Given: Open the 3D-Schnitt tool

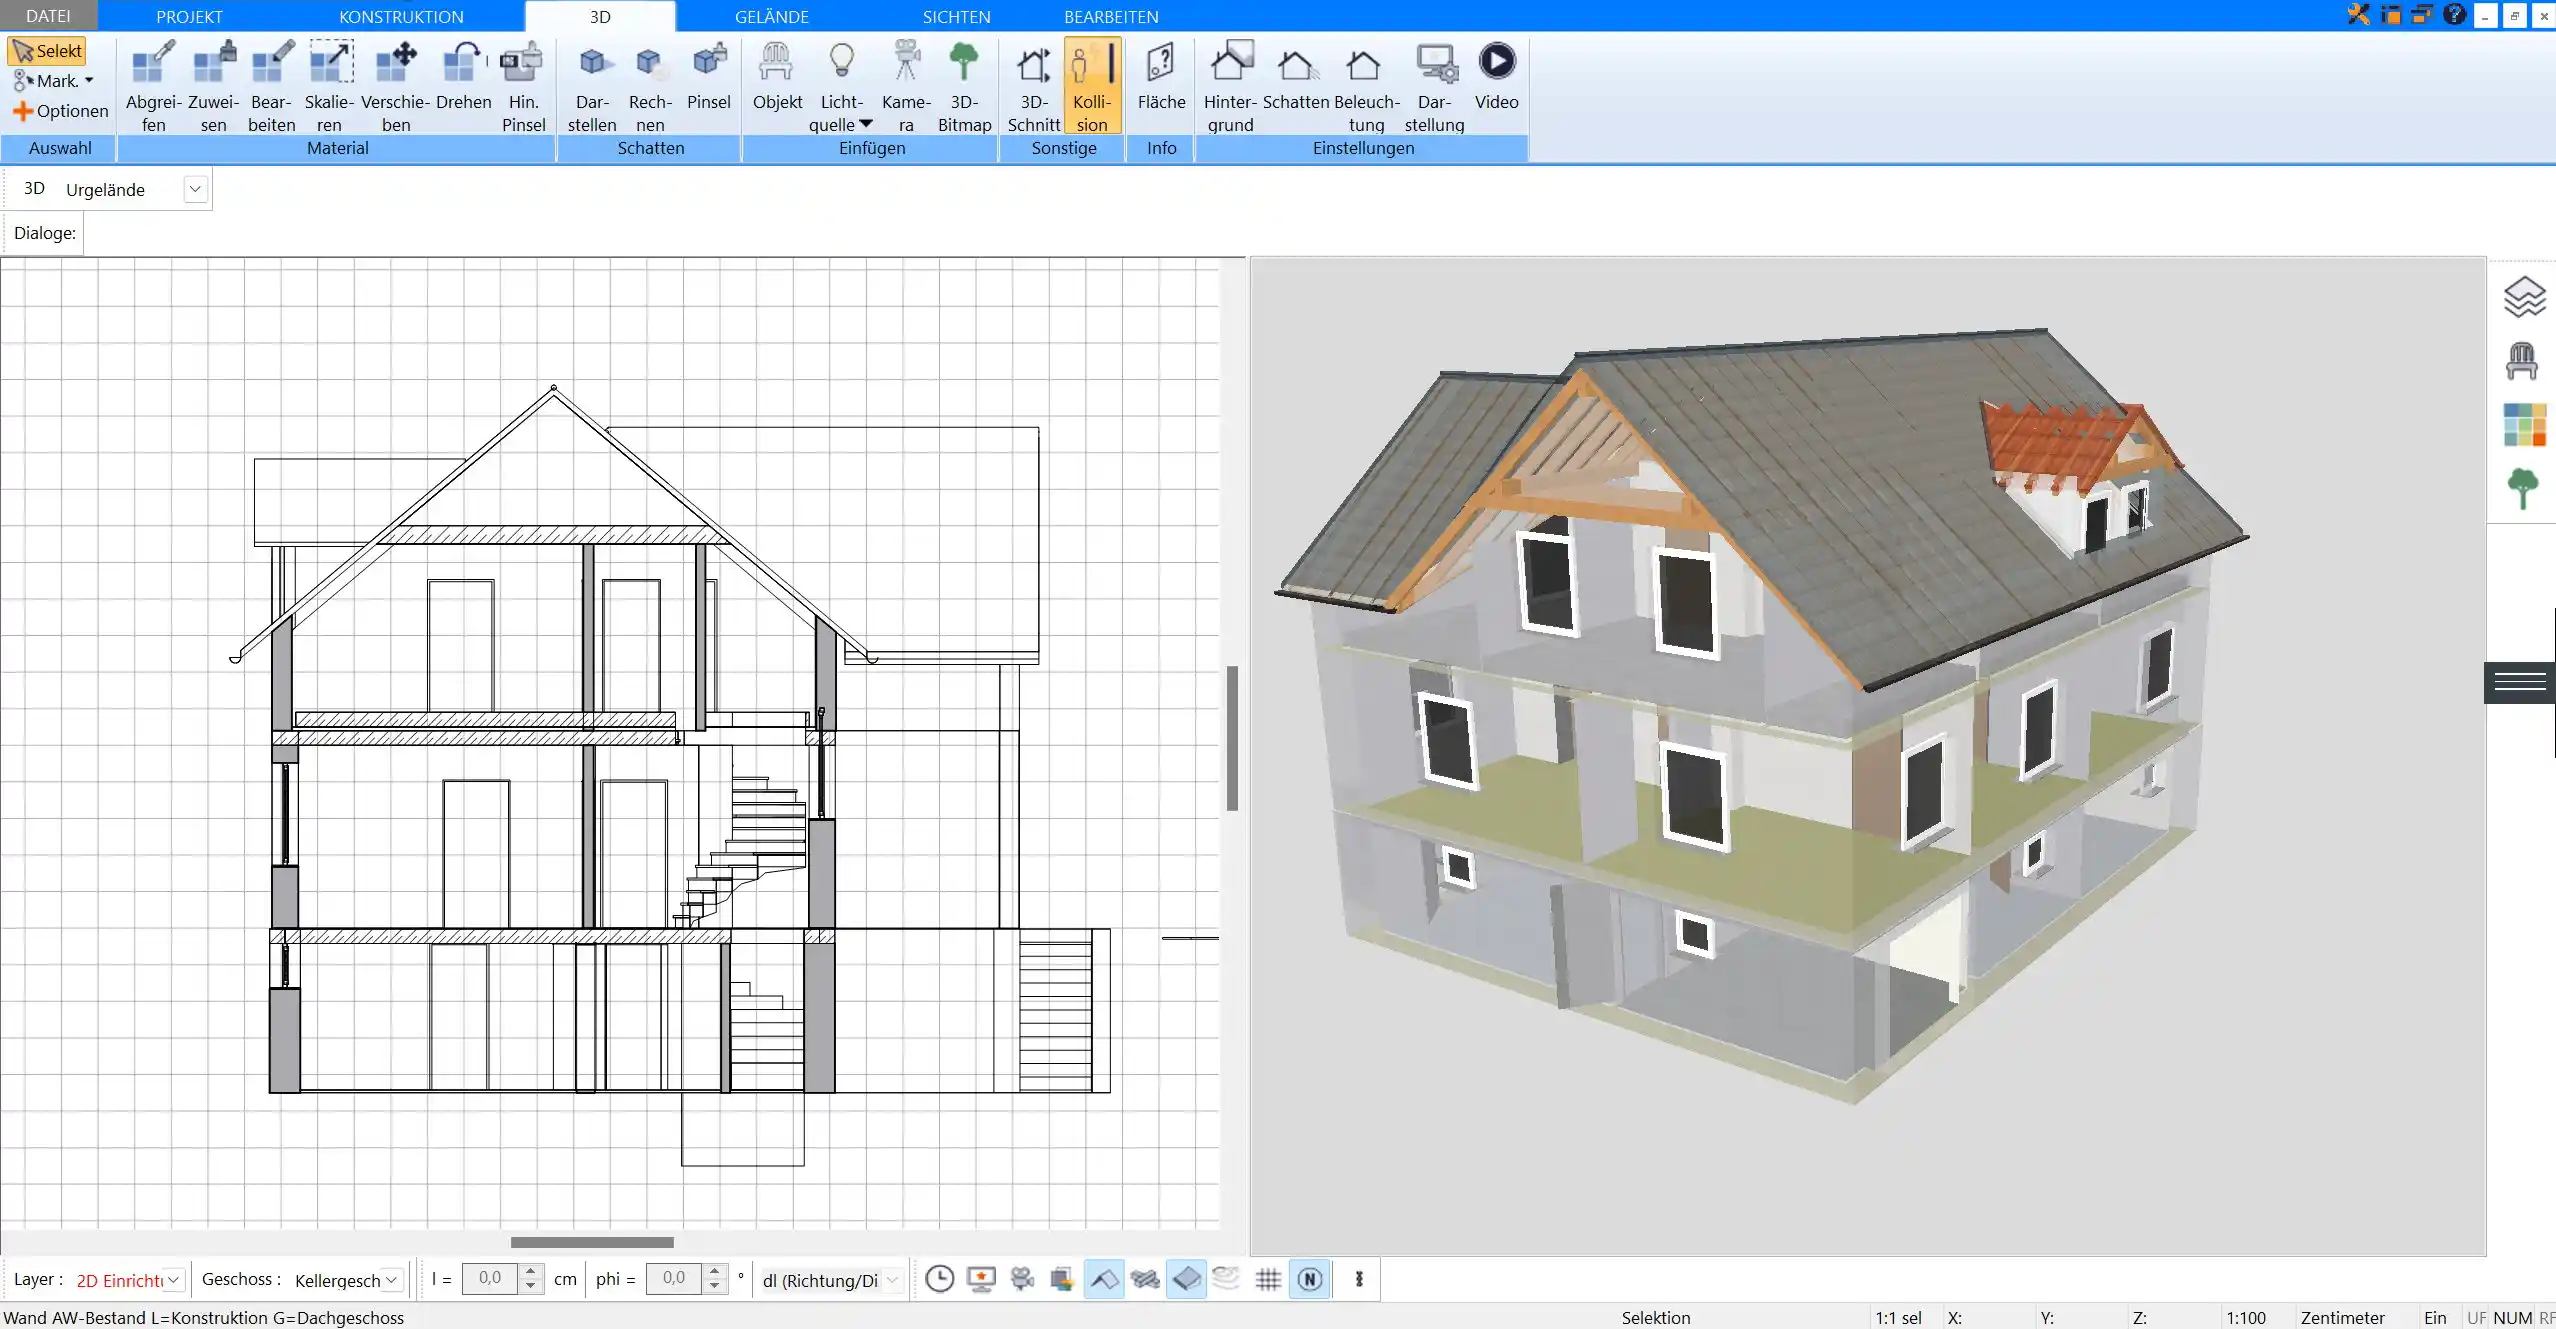Looking at the screenshot, I should click(x=1033, y=86).
